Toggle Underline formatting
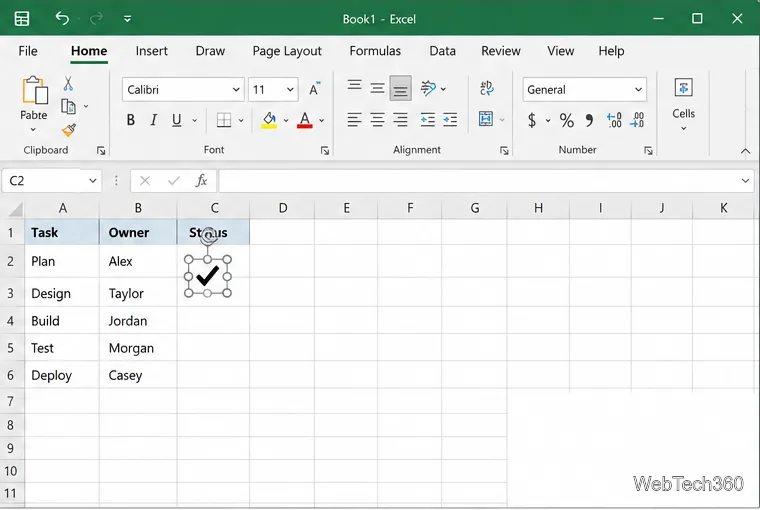The width and height of the screenshot is (760, 510). (x=176, y=120)
